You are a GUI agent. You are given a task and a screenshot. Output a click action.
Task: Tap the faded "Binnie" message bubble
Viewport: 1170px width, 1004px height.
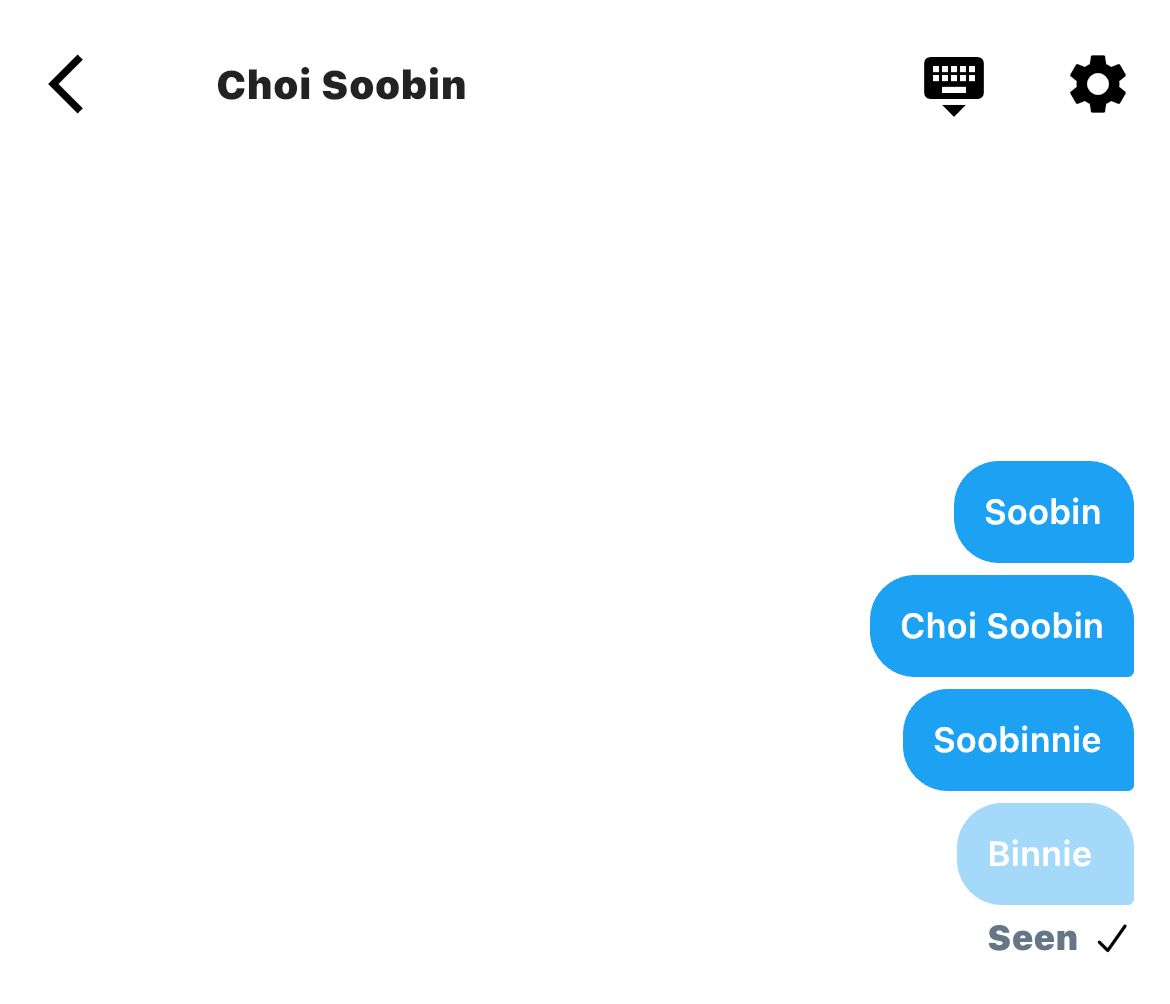(1045, 854)
